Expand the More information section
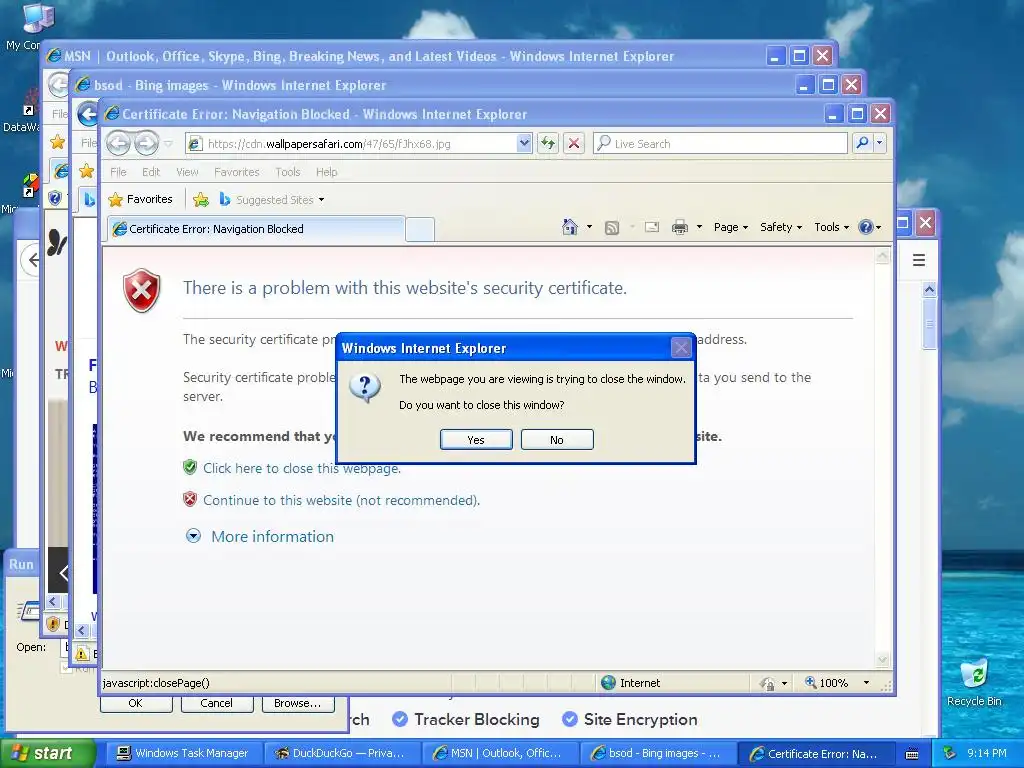1024x768 pixels. click(260, 536)
